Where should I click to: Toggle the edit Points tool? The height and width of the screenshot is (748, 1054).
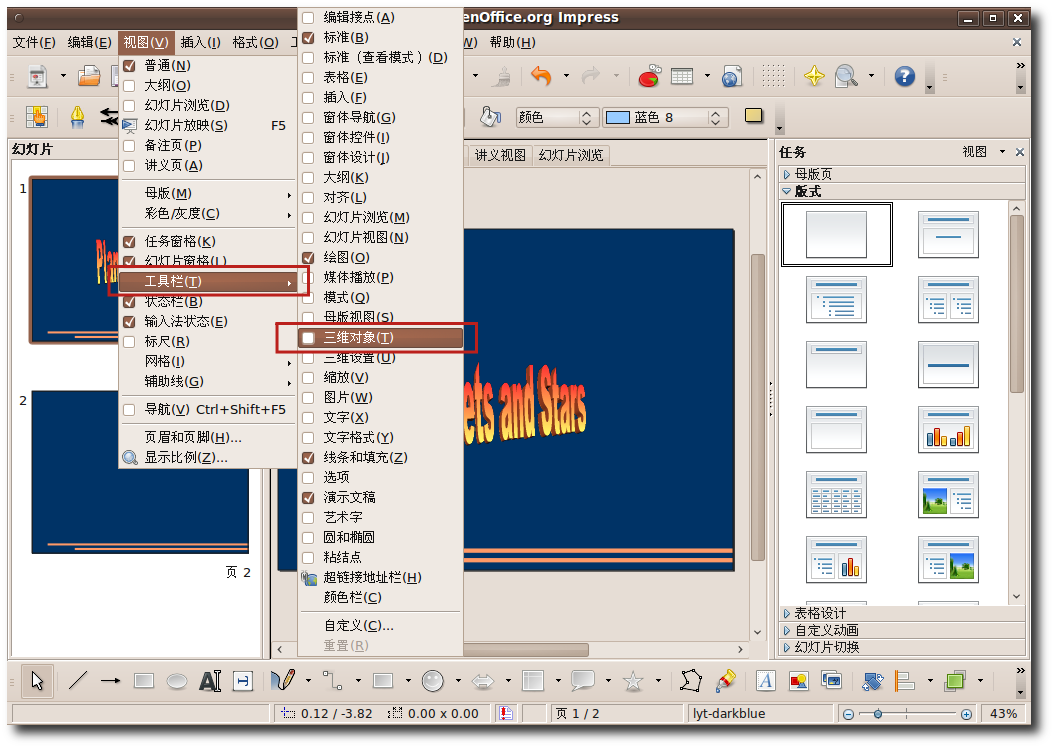pos(691,681)
